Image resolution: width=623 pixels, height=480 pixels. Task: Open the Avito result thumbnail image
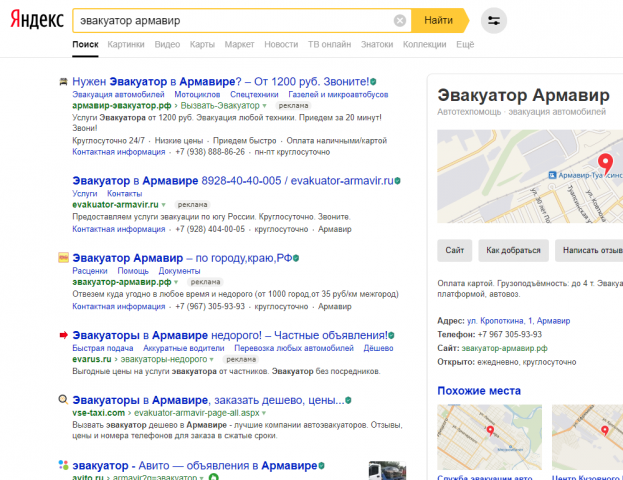point(387,470)
